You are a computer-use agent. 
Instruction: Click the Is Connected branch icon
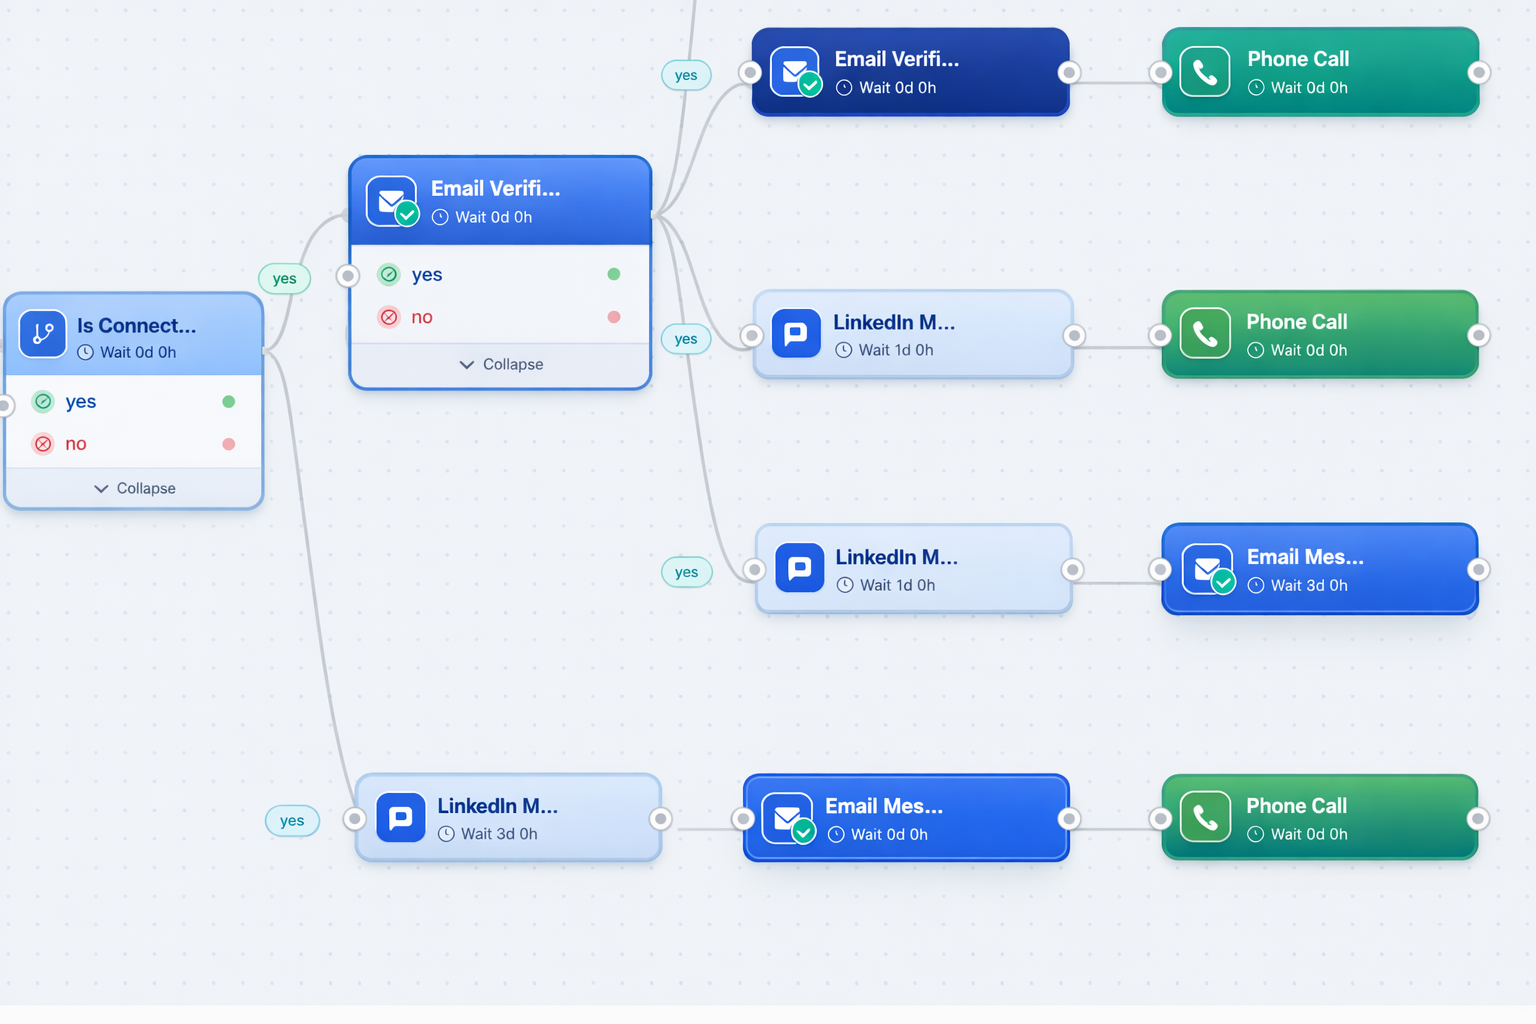point(42,333)
